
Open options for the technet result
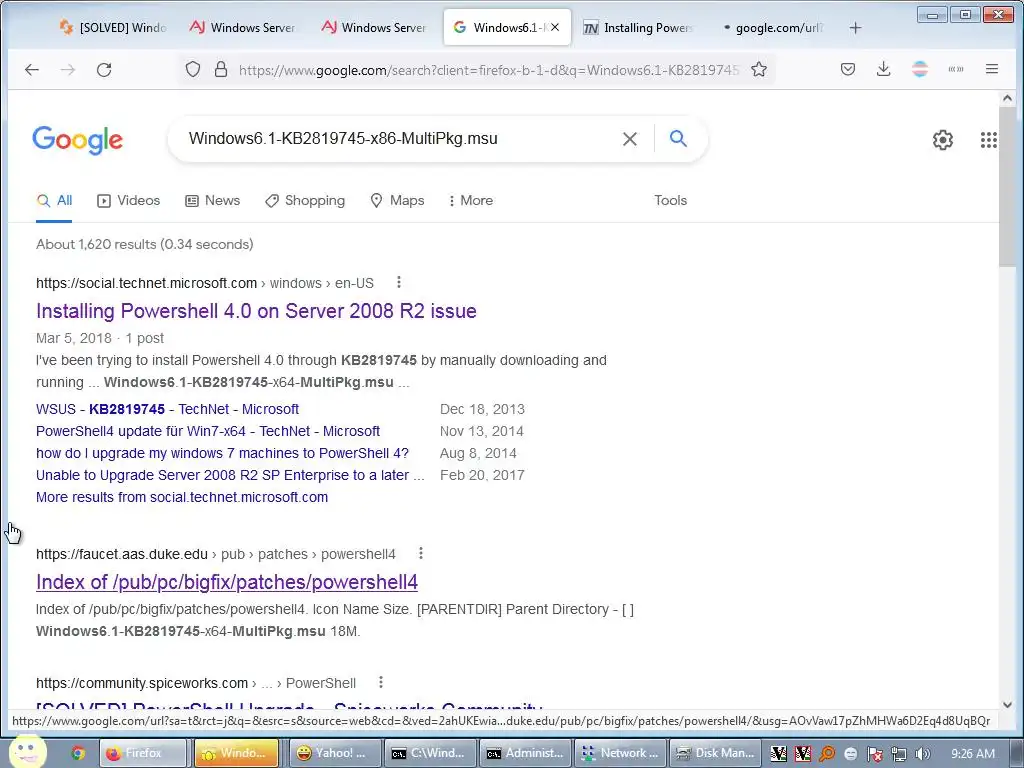[x=398, y=282]
